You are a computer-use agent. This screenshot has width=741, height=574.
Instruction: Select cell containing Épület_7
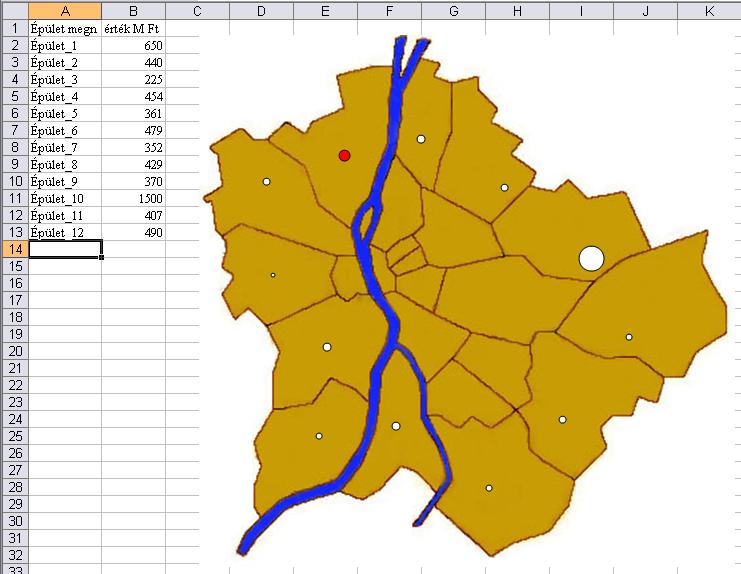pos(65,147)
